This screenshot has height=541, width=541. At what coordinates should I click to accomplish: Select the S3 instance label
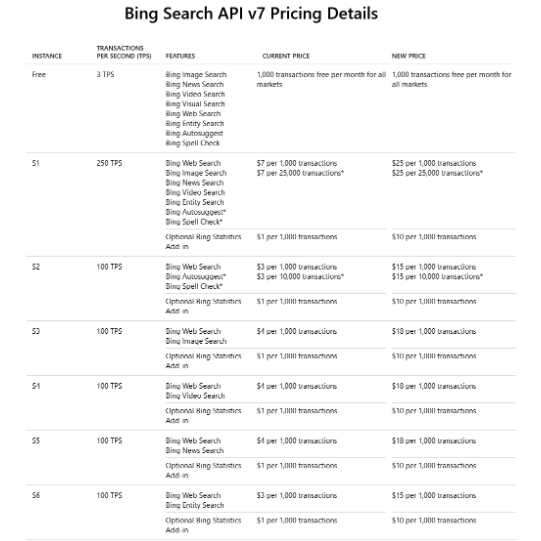[36, 331]
